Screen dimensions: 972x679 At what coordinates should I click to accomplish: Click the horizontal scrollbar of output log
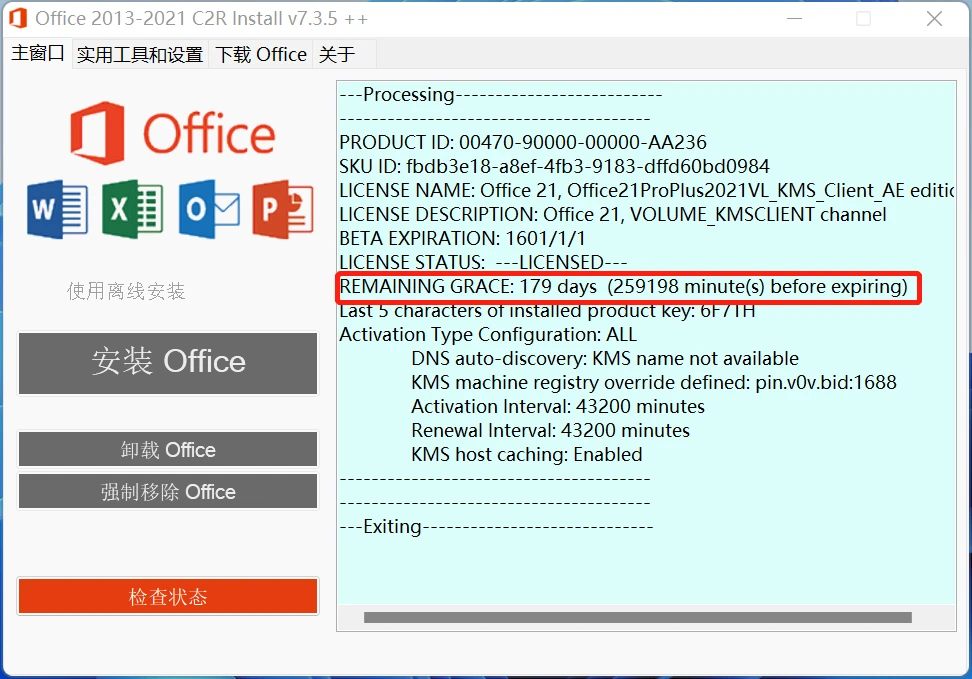pyautogui.click(x=638, y=617)
